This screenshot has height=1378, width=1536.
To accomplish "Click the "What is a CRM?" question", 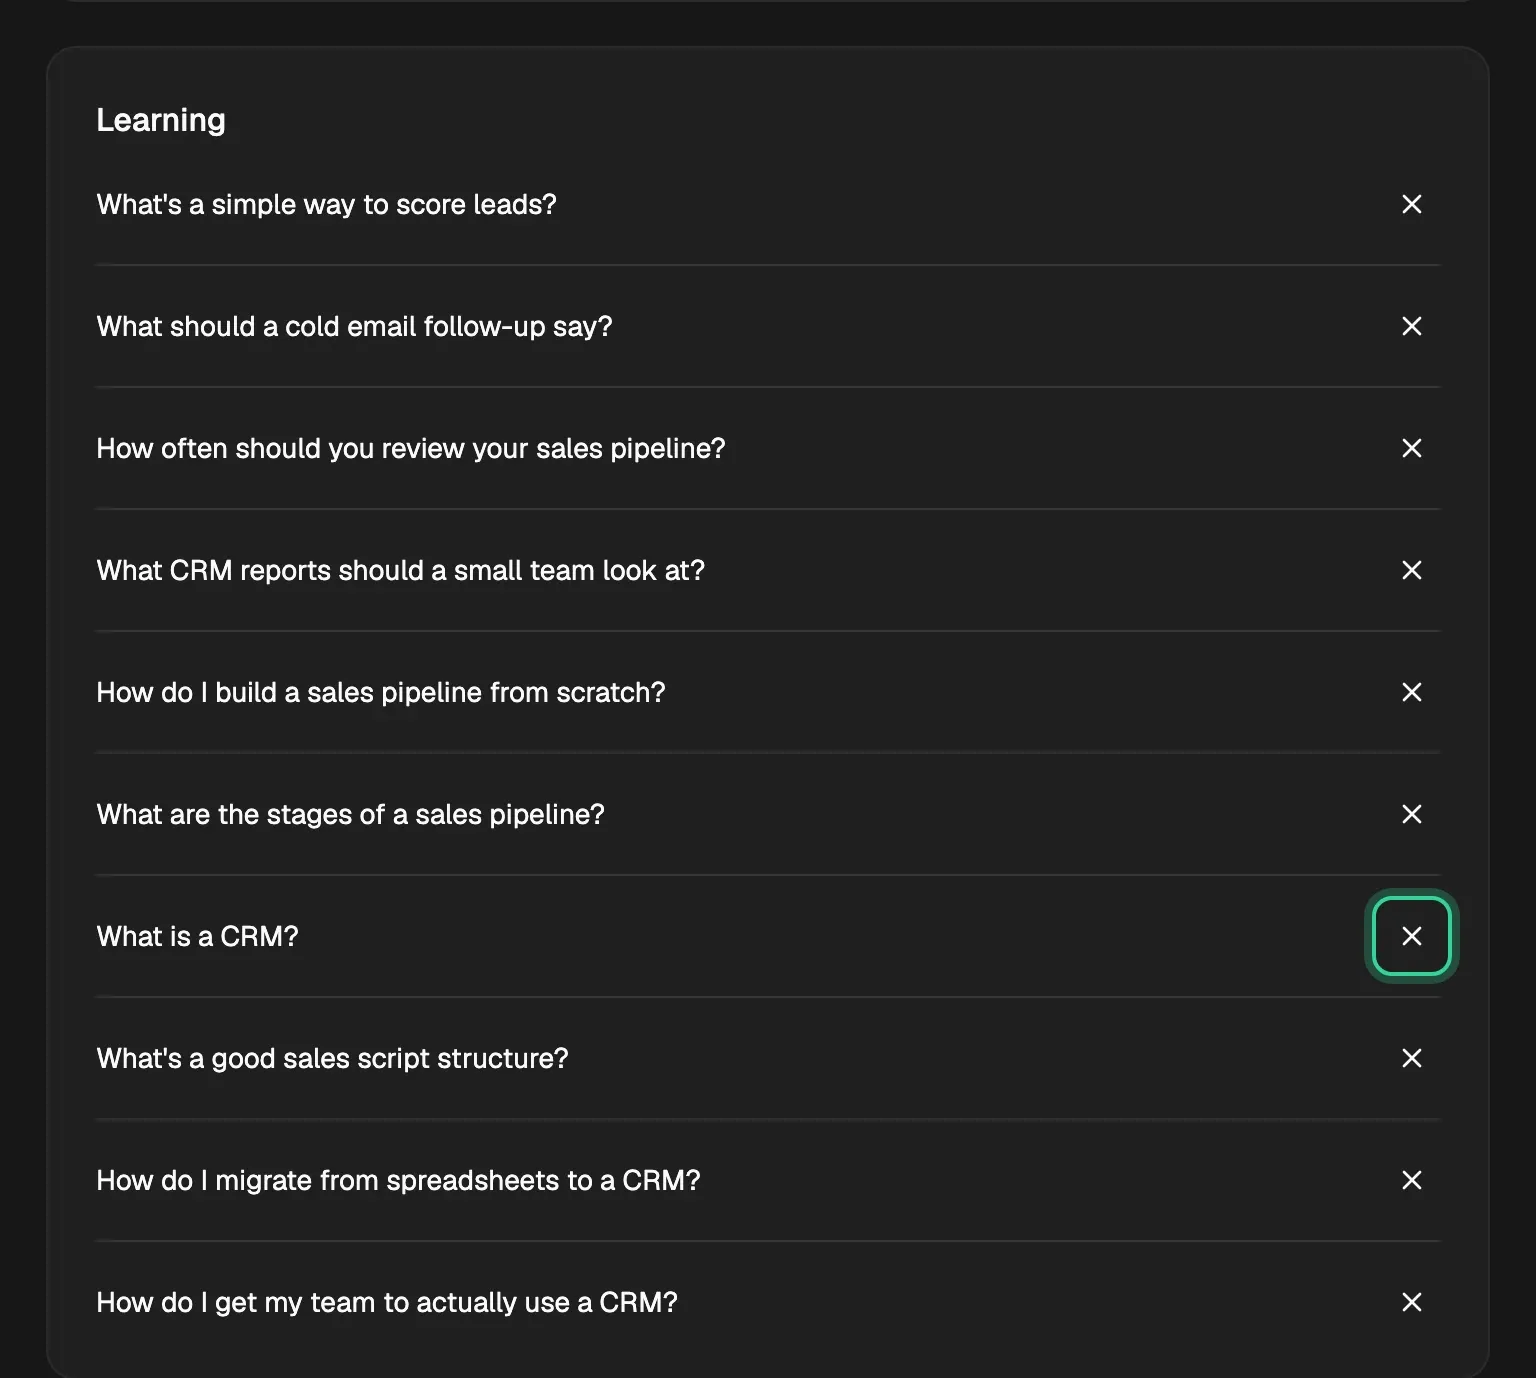I will coord(197,936).
